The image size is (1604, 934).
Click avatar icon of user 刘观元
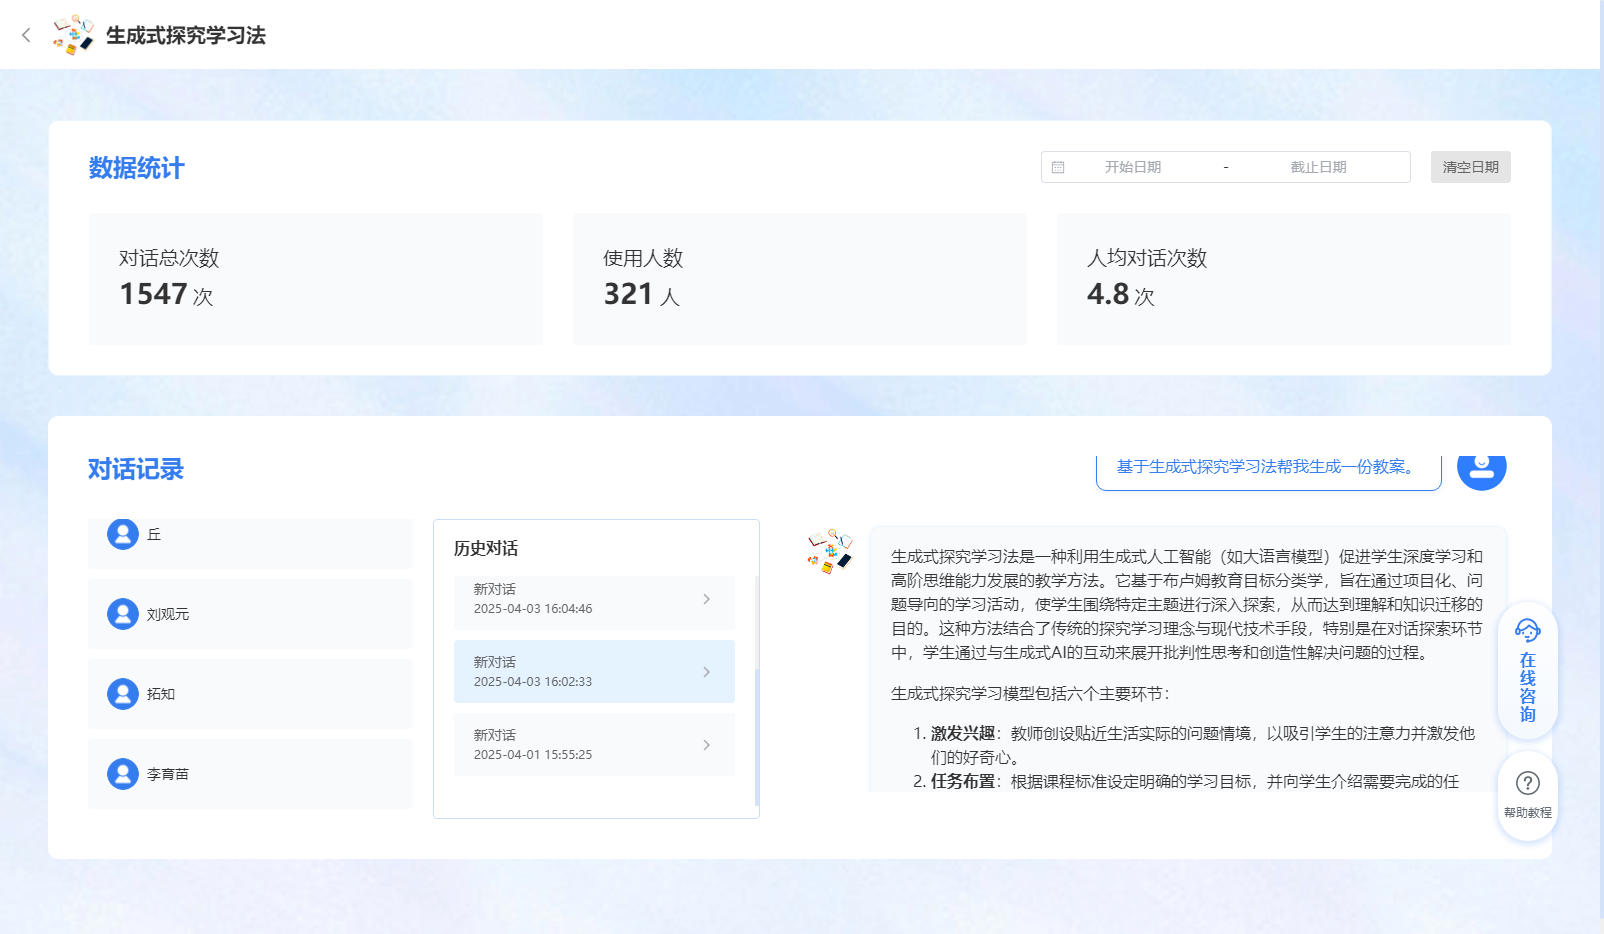[123, 614]
